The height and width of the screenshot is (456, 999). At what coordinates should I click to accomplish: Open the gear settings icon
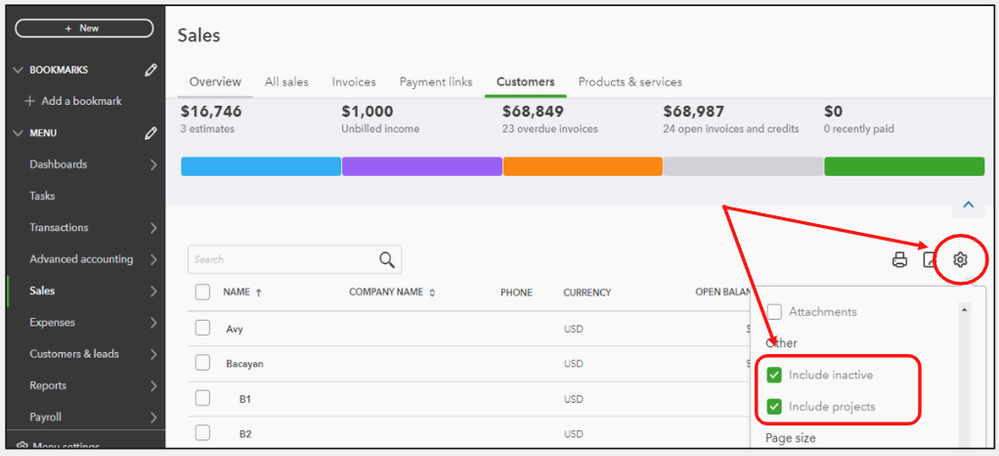coord(960,260)
